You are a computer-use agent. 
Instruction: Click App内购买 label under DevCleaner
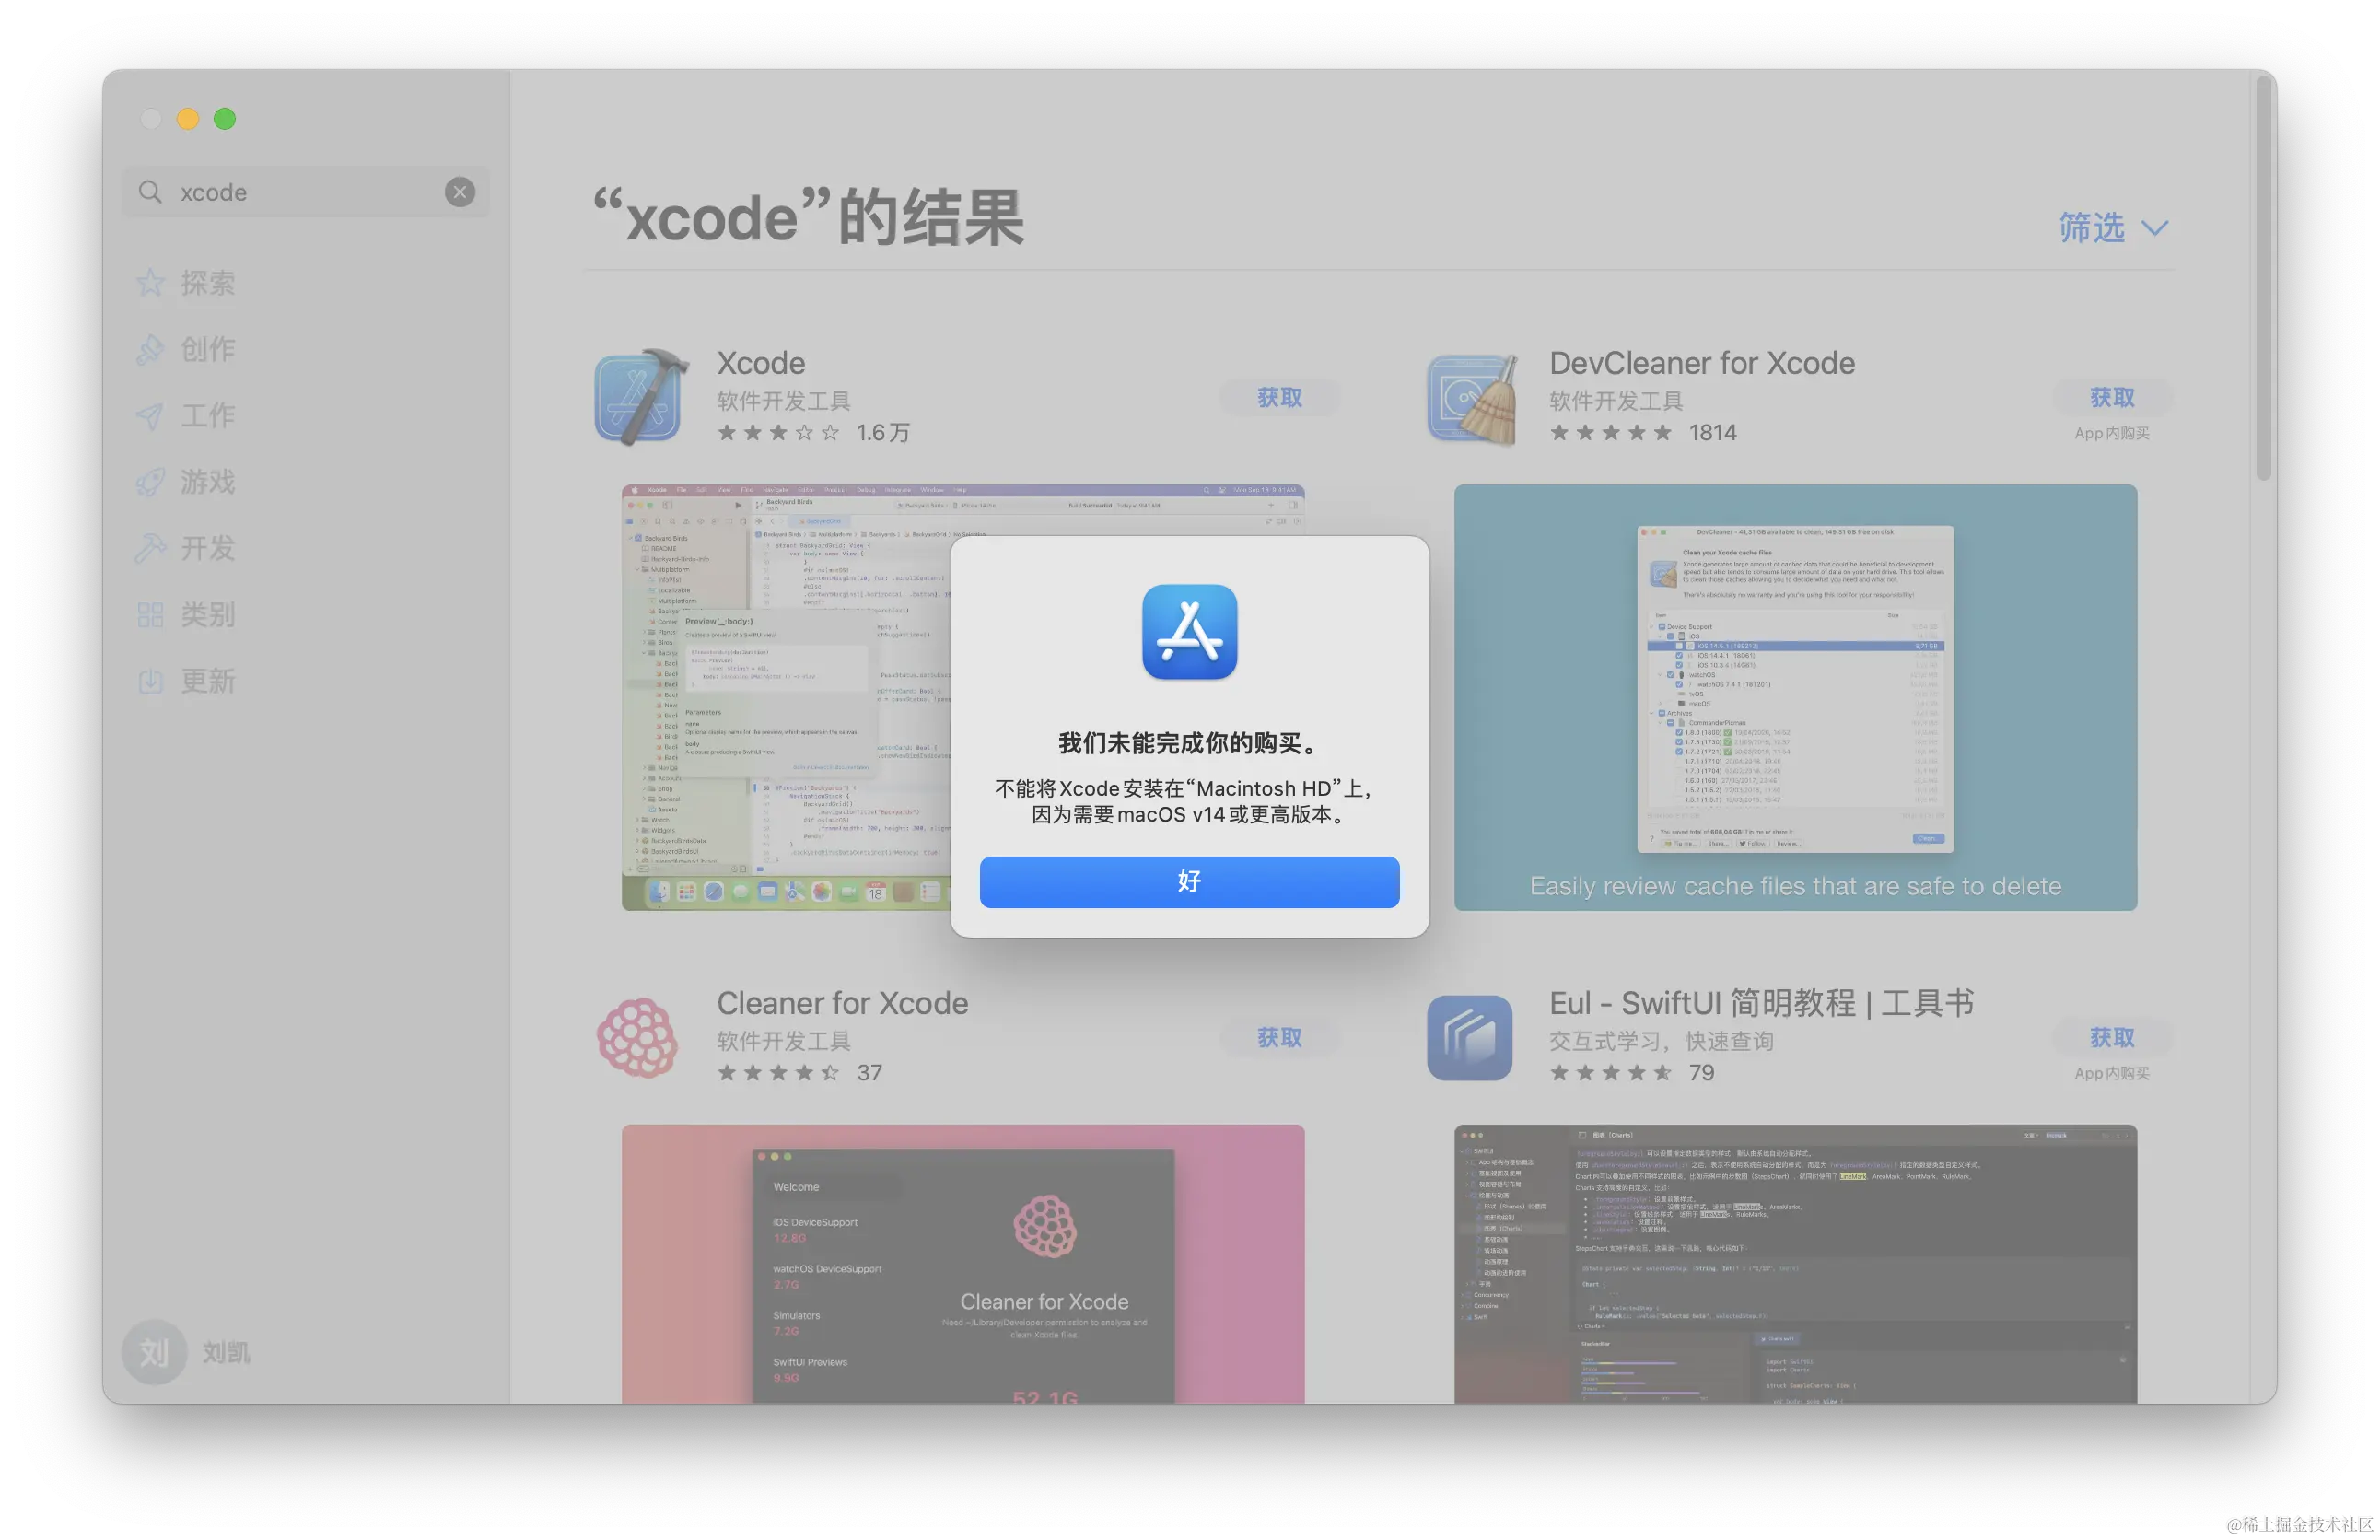point(2111,433)
